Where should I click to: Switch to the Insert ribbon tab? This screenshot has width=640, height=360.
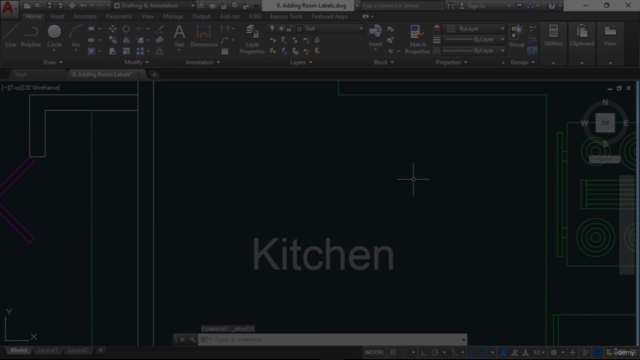coord(57,16)
